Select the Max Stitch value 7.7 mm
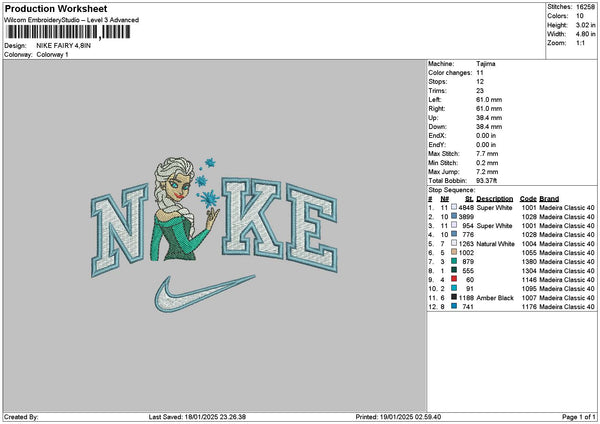The image size is (600, 424). coord(487,154)
